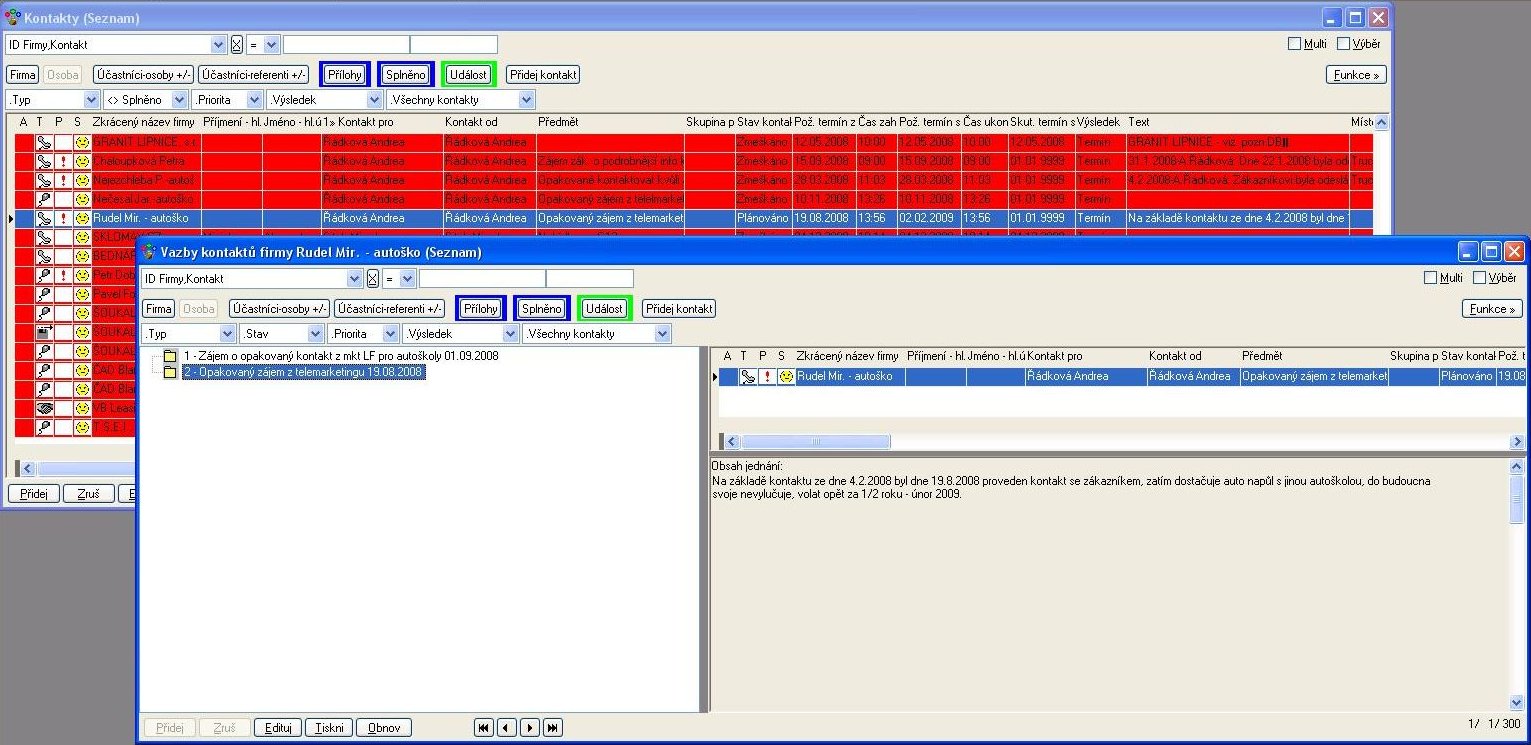The image size is (1531, 745).
Task: Click the smiley icon in Vazby grid row
Action: tap(786, 377)
